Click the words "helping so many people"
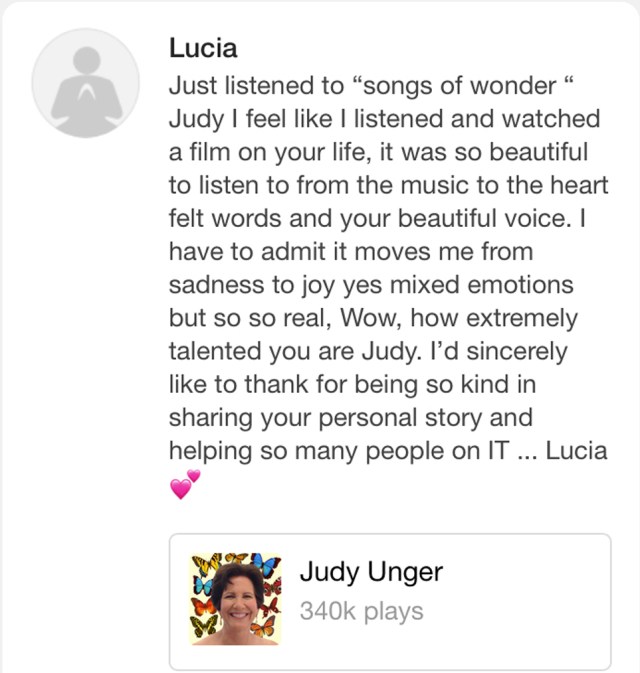This screenshot has width=640, height=673. click(308, 450)
